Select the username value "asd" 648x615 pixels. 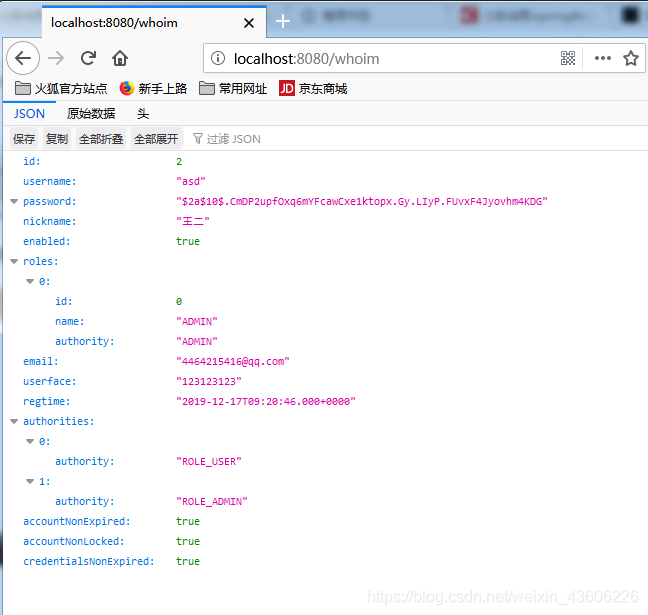(191, 181)
